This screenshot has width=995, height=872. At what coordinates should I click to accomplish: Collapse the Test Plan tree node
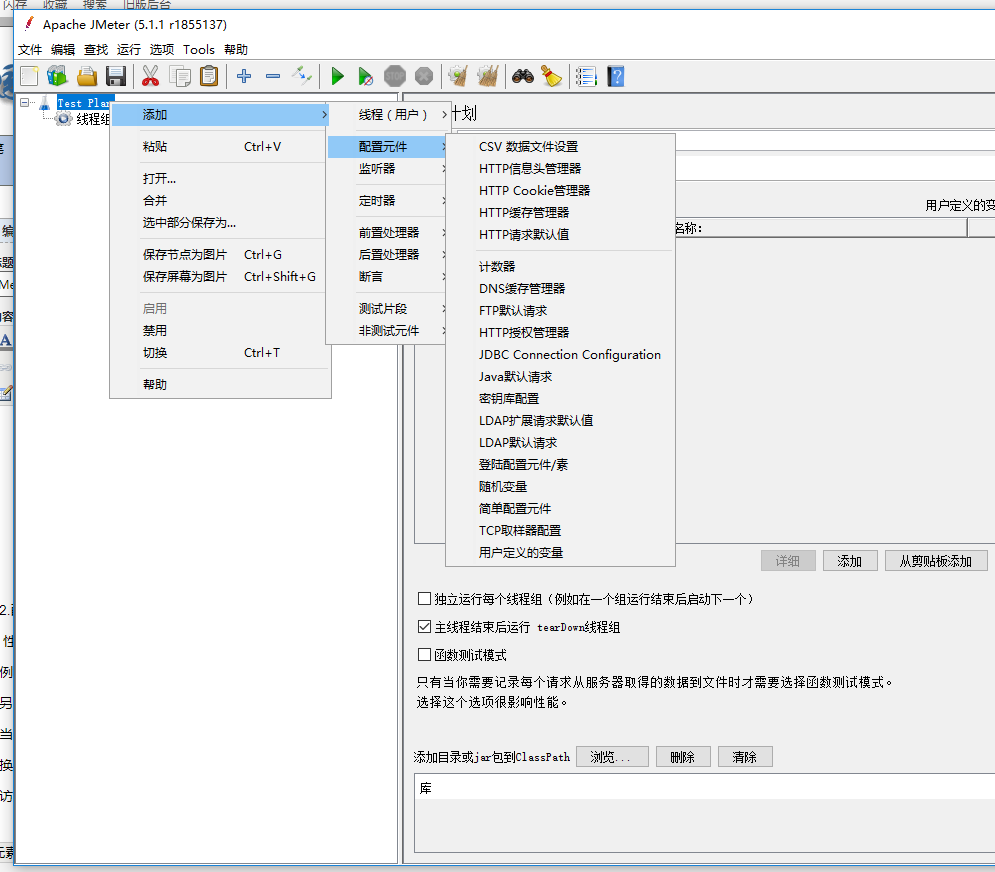[24, 102]
